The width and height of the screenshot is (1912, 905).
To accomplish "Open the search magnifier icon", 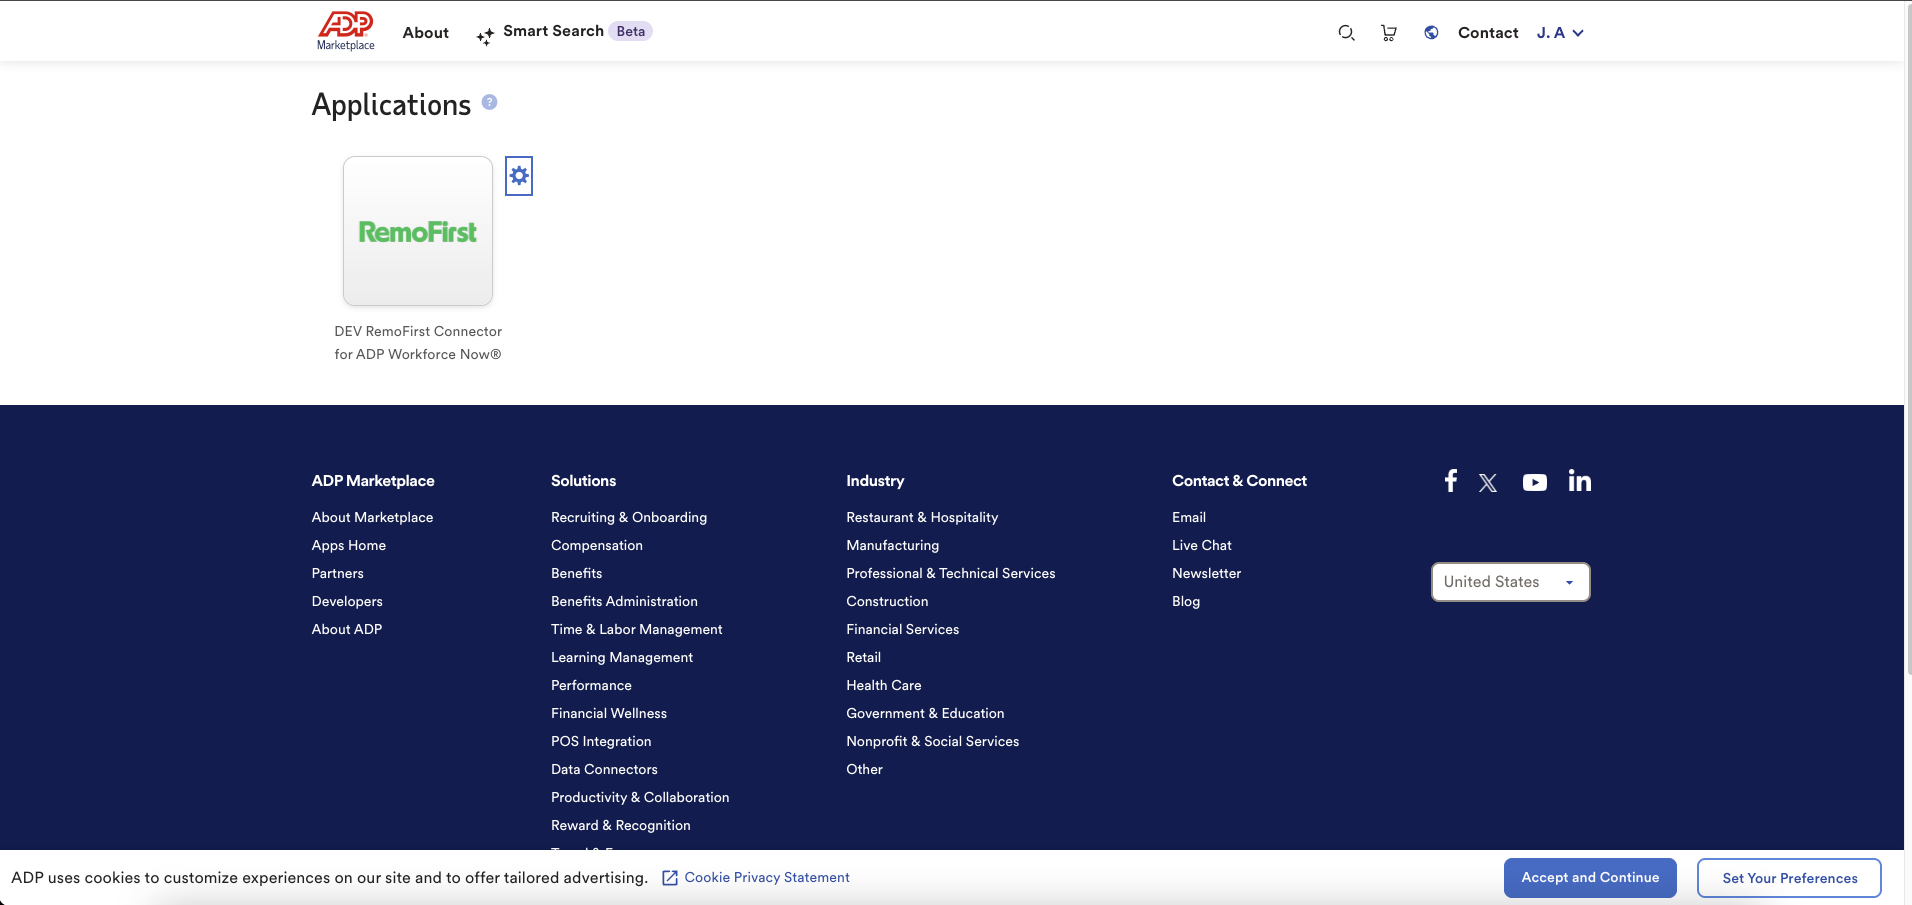I will [1346, 33].
